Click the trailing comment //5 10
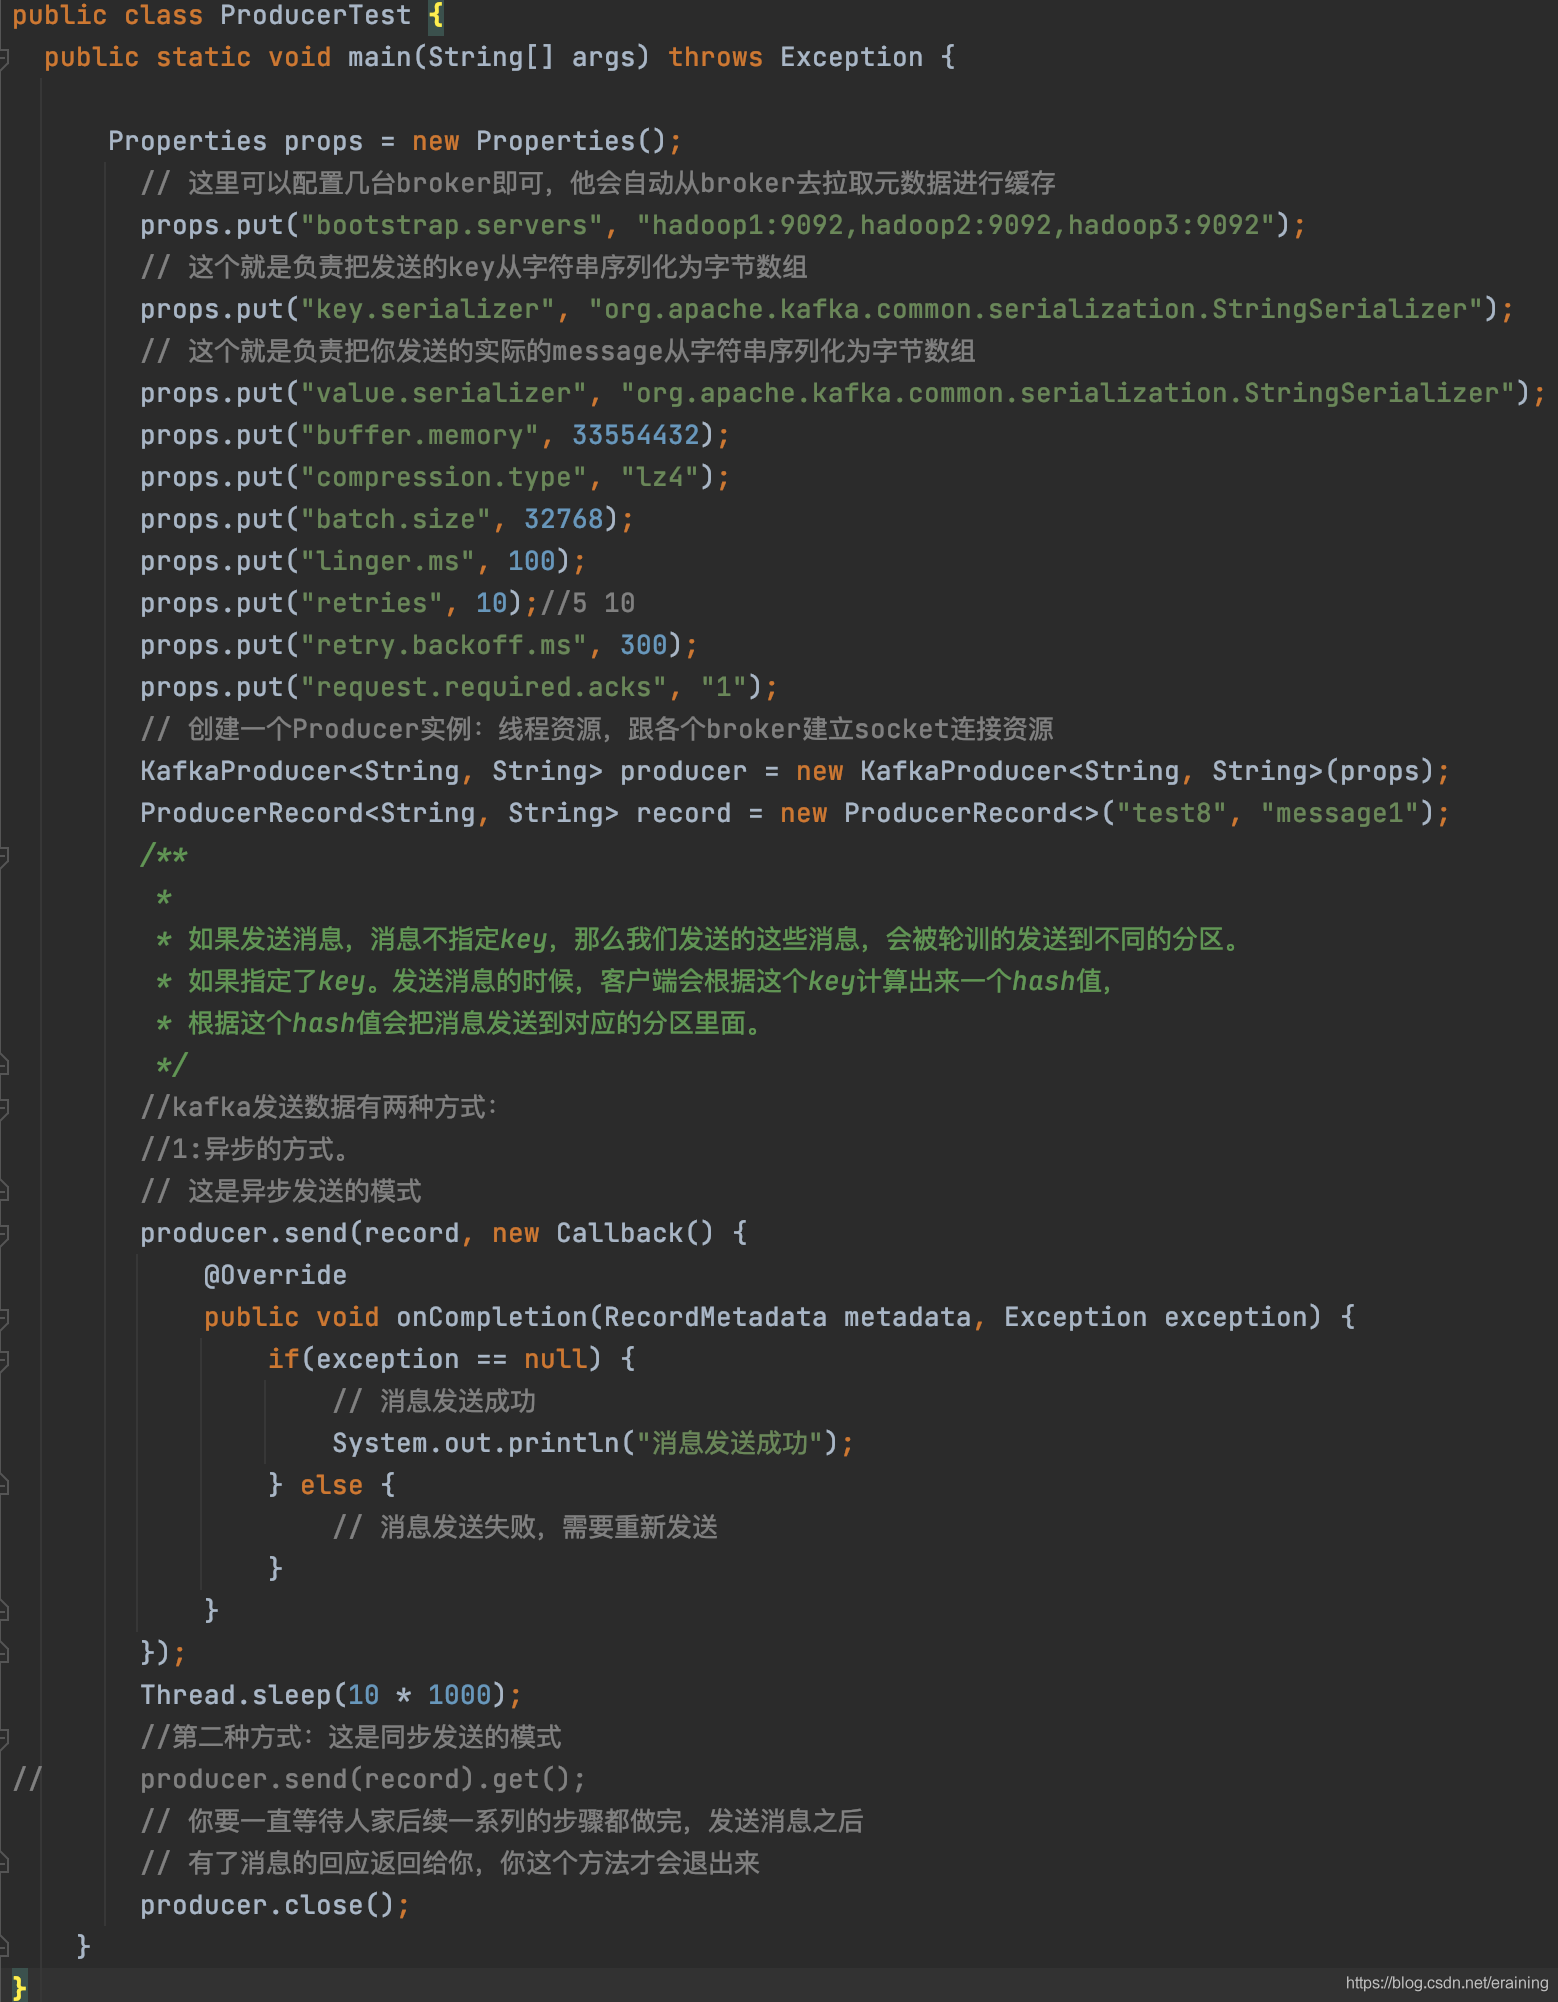This screenshot has height=2002, width=1558. tap(588, 603)
